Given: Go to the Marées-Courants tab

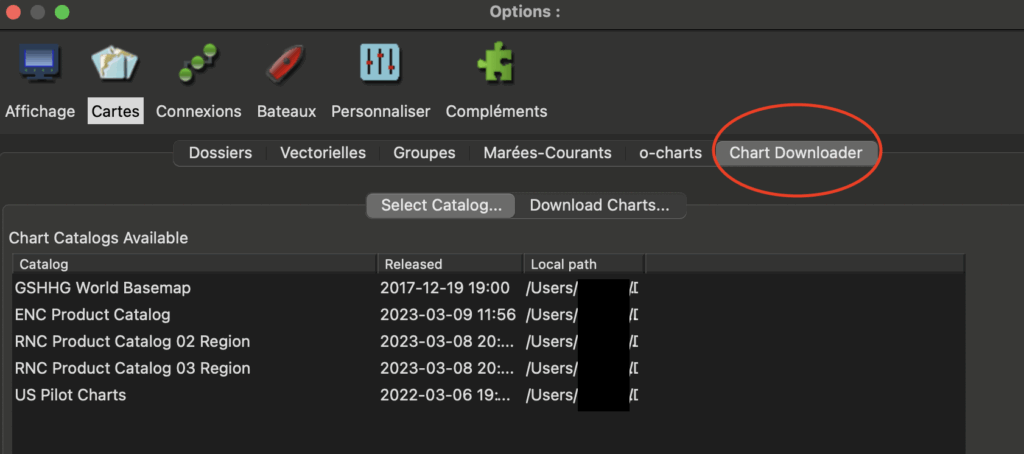Looking at the screenshot, I should click(547, 153).
